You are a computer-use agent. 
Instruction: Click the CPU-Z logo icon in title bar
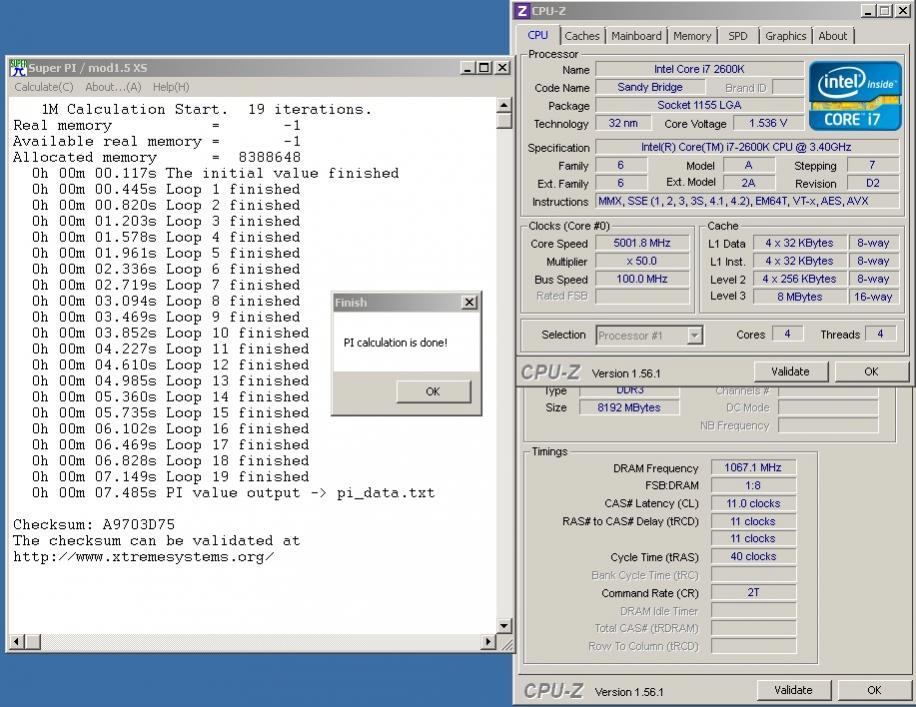(x=522, y=11)
